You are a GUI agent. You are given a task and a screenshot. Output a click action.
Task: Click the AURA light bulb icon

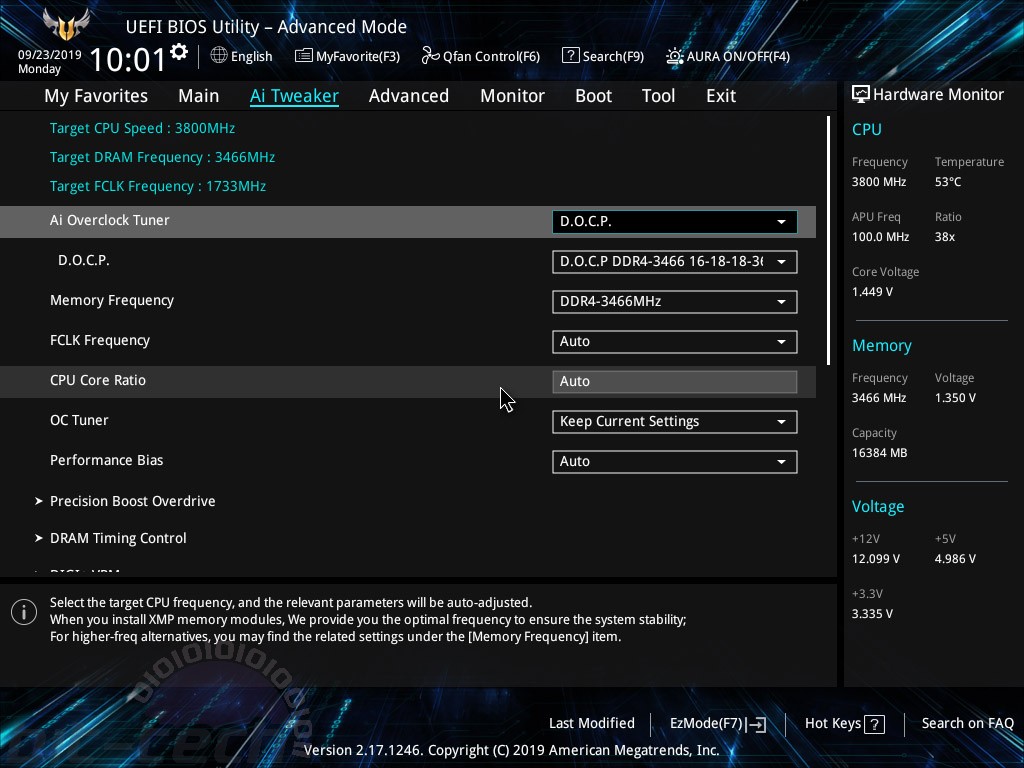click(674, 56)
